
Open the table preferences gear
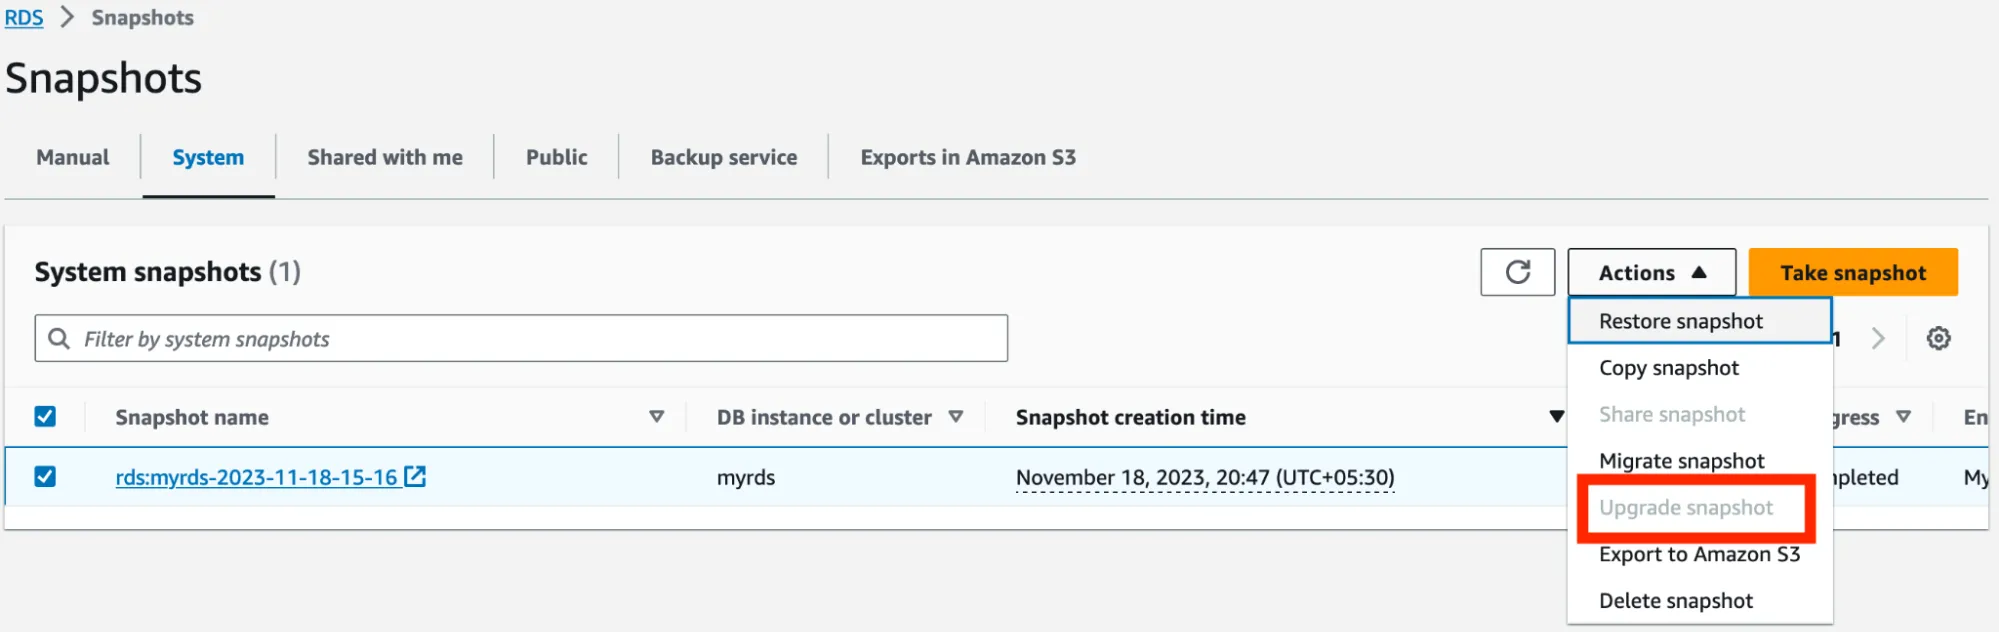click(x=1938, y=338)
